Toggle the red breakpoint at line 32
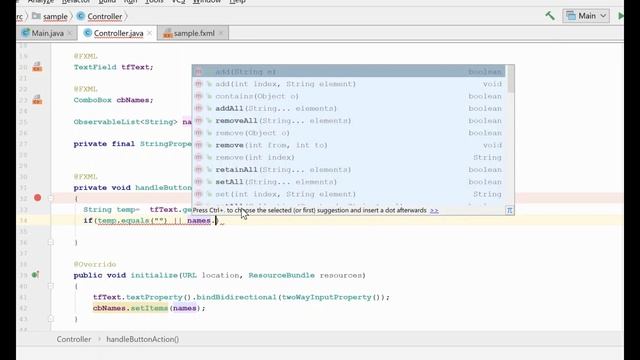The image size is (640, 360). [38, 198]
